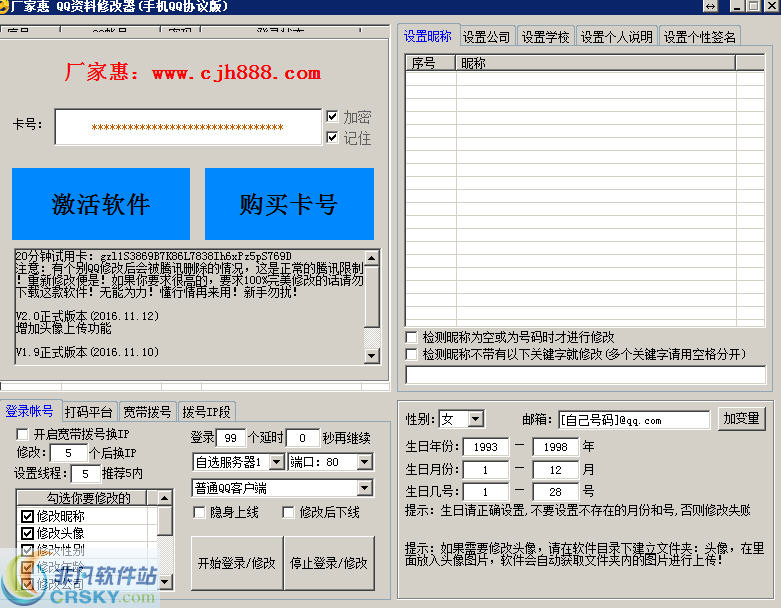Click the 修改 个后换IP field
The image size is (781, 608).
point(69,453)
